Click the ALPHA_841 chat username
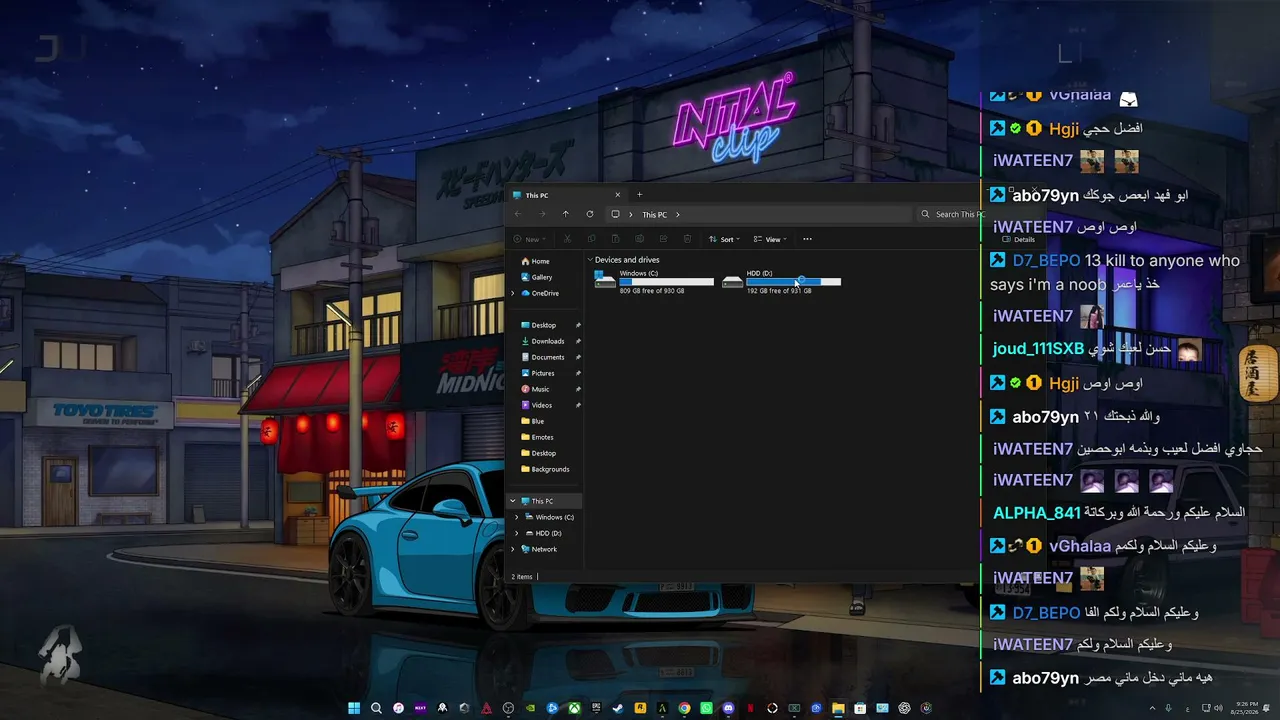The image size is (1280, 720). coord(1036,513)
